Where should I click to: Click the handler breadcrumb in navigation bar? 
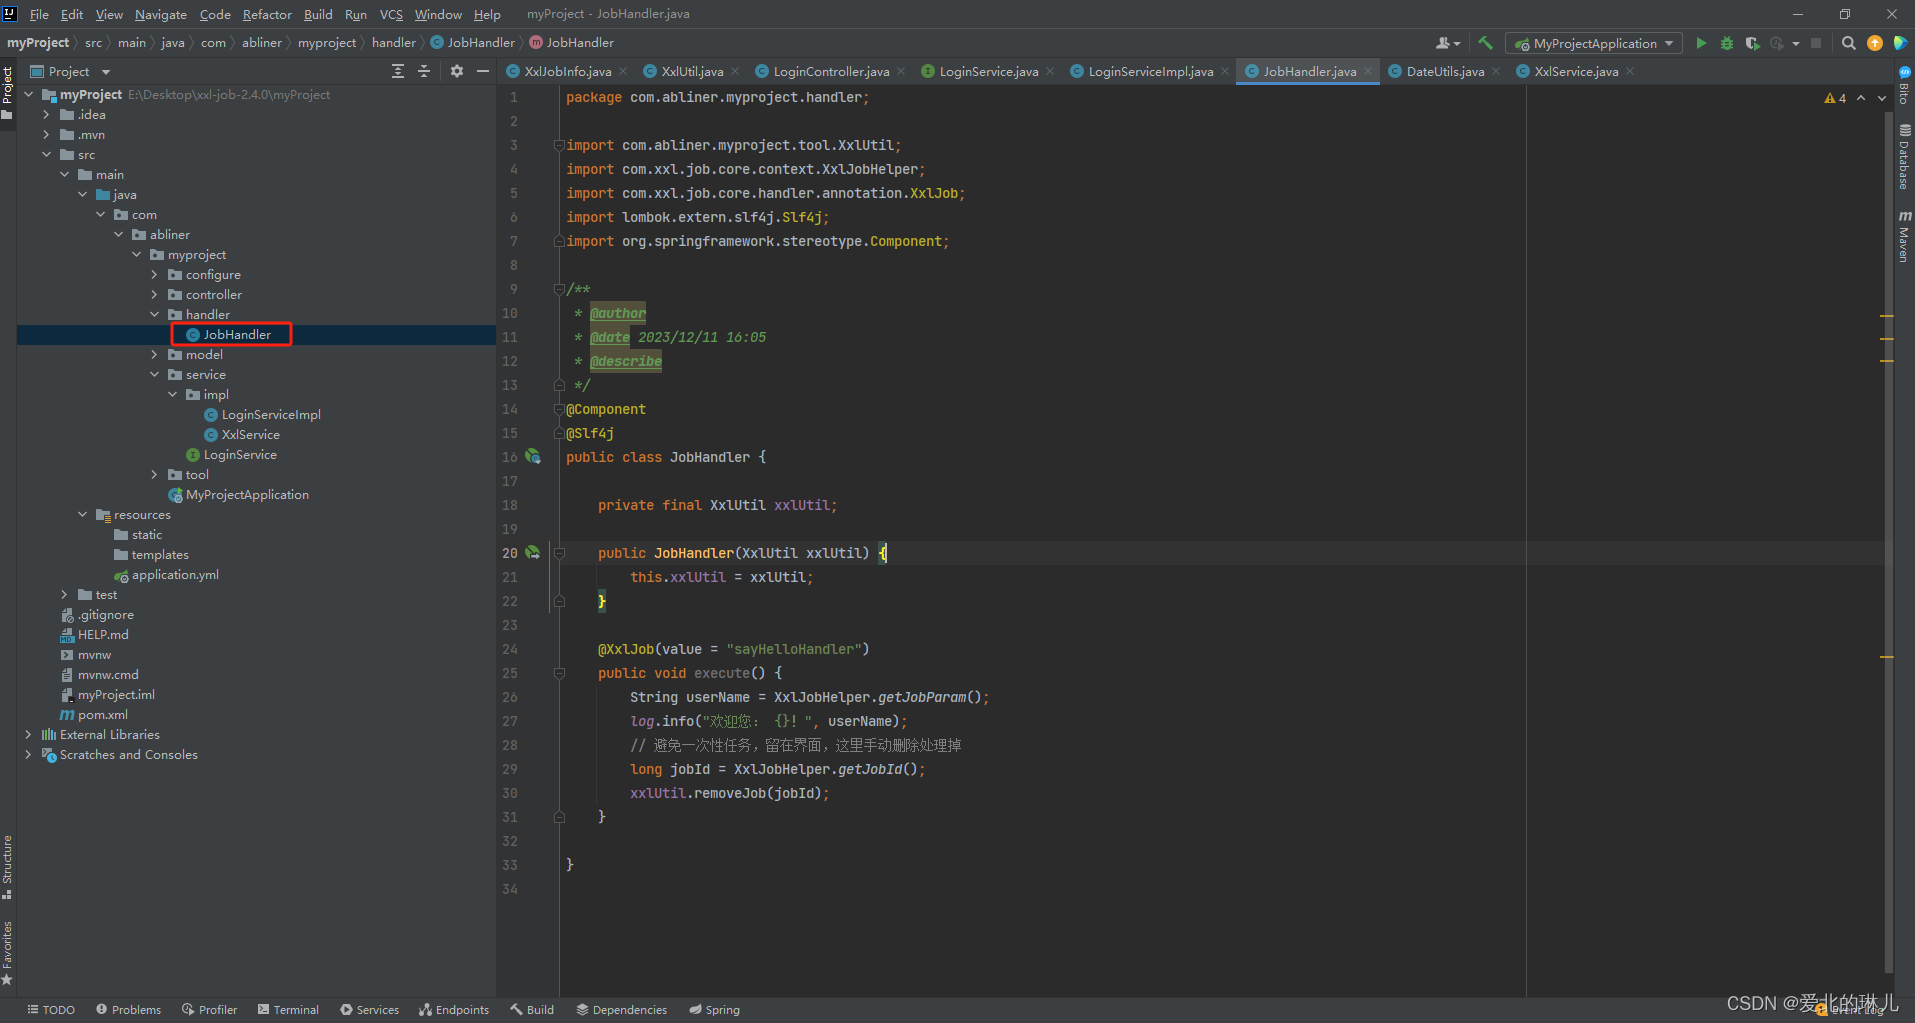pyautogui.click(x=394, y=43)
